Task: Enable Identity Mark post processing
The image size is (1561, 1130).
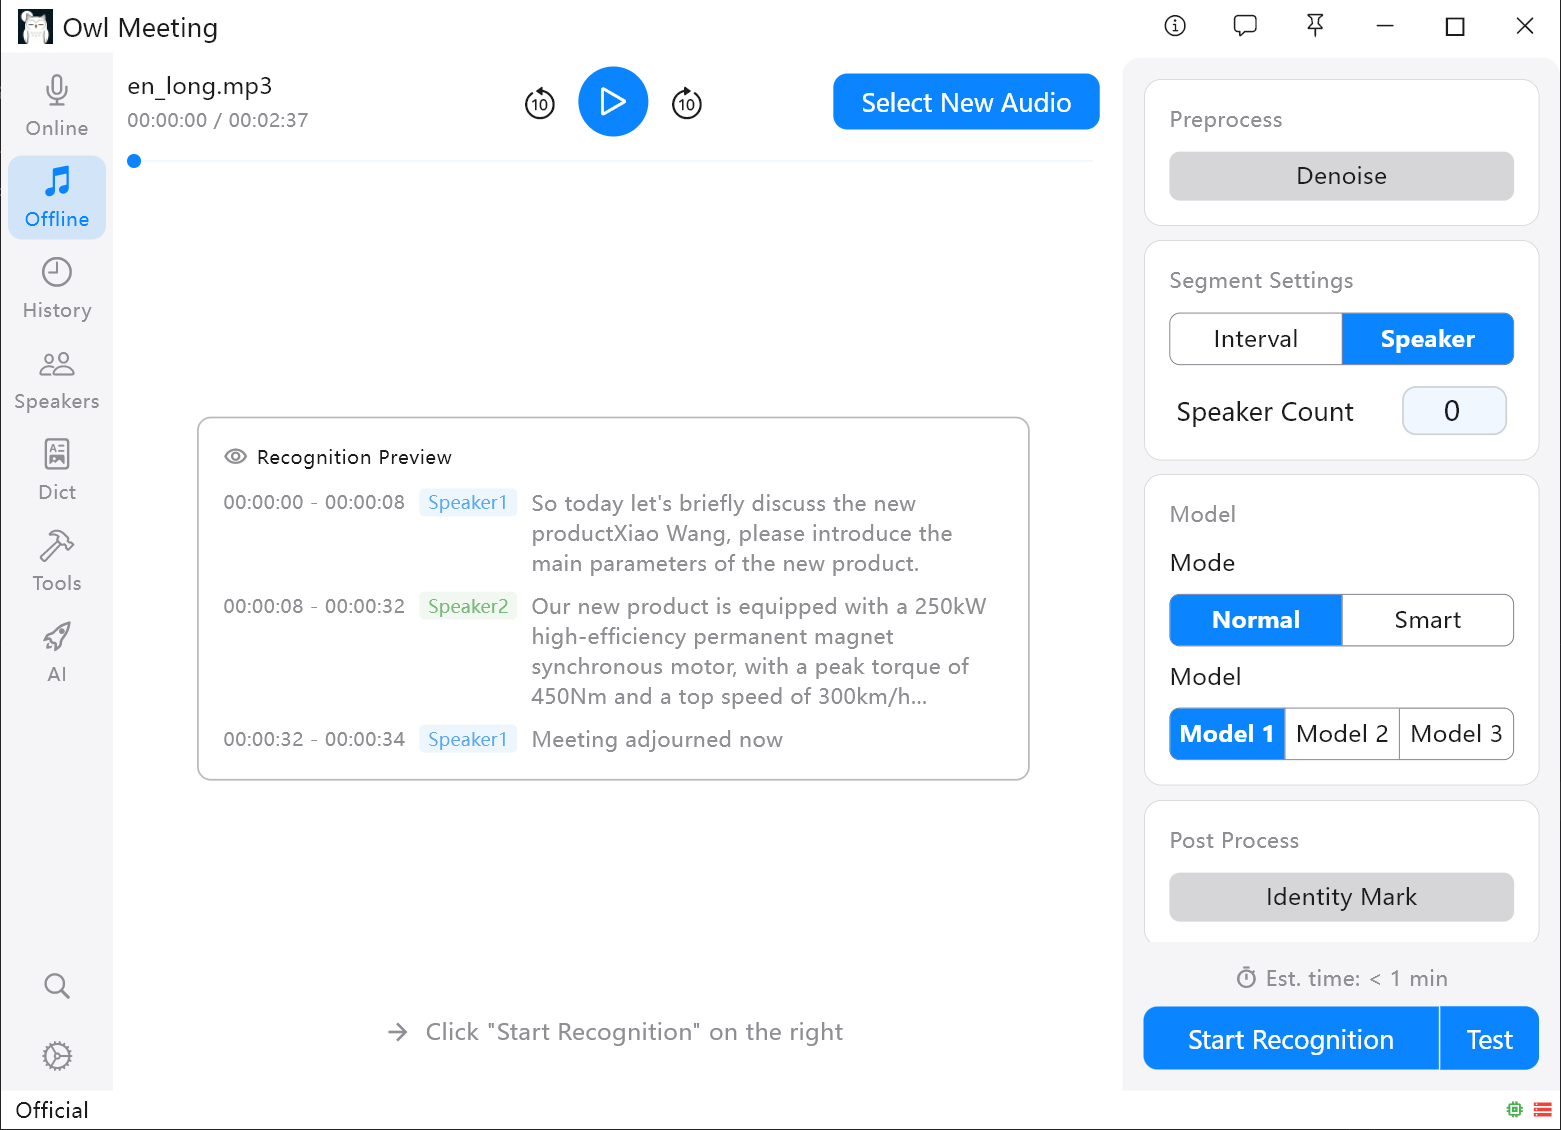Action: pyautogui.click(x=1341, y=897)
